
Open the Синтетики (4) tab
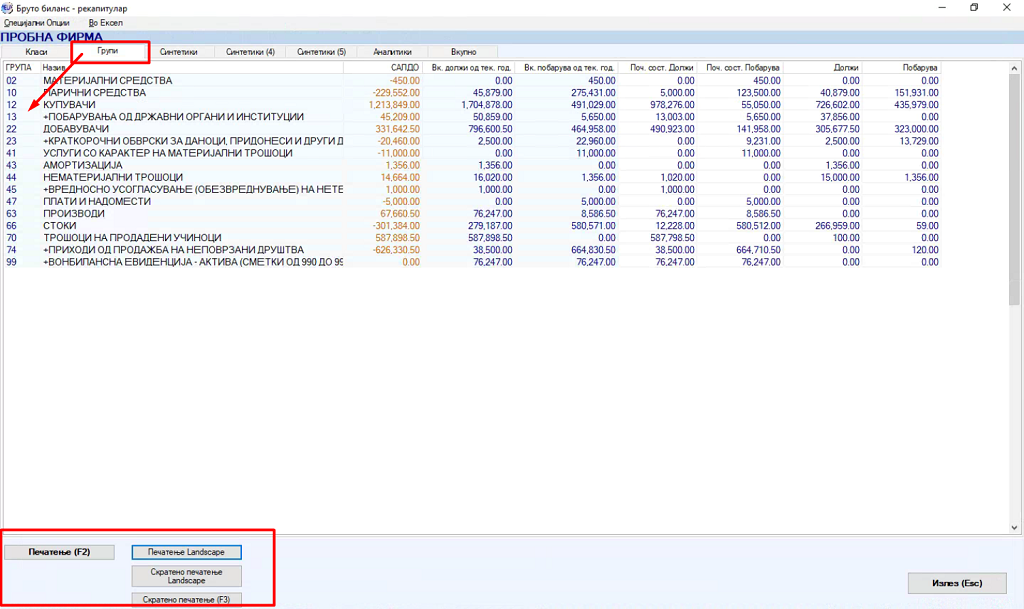(x=250, y=52)
